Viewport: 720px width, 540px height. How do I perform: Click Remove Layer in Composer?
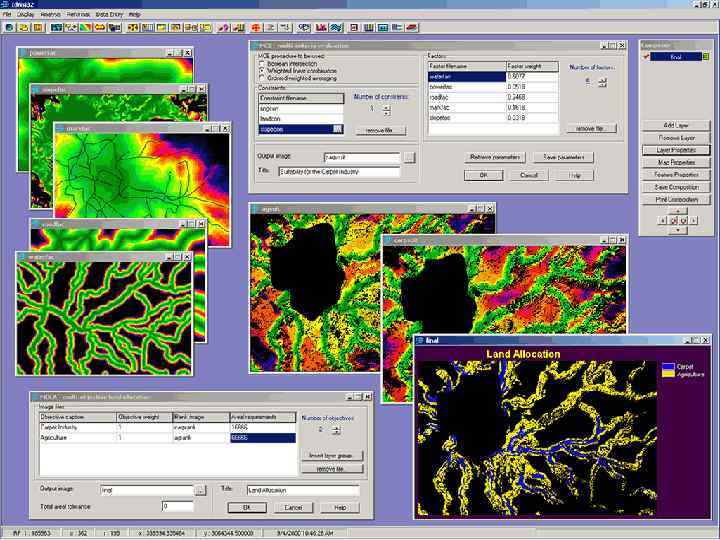[676, 138]
